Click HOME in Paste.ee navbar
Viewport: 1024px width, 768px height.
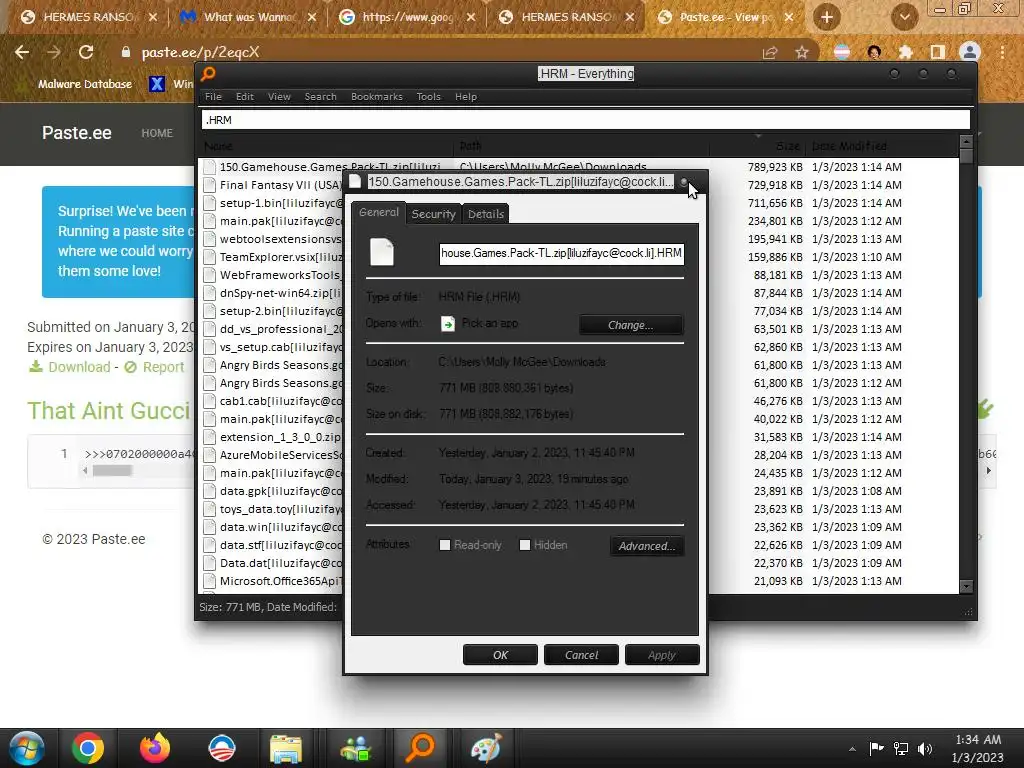click(x=157, y=133)
